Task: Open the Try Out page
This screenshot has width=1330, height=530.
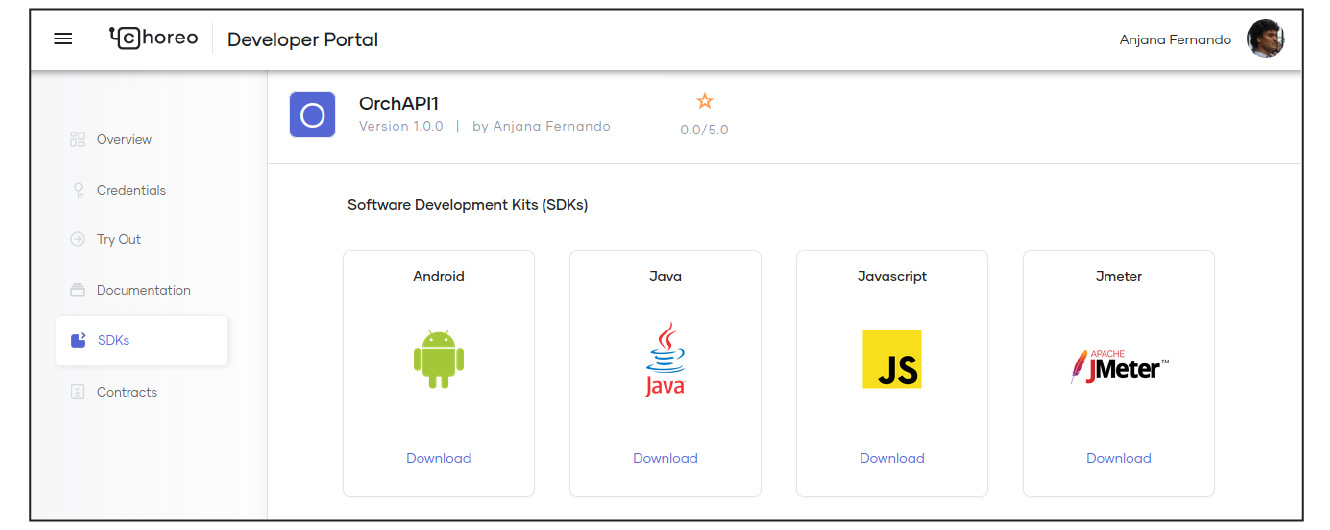Action: (x=119, y=239)
